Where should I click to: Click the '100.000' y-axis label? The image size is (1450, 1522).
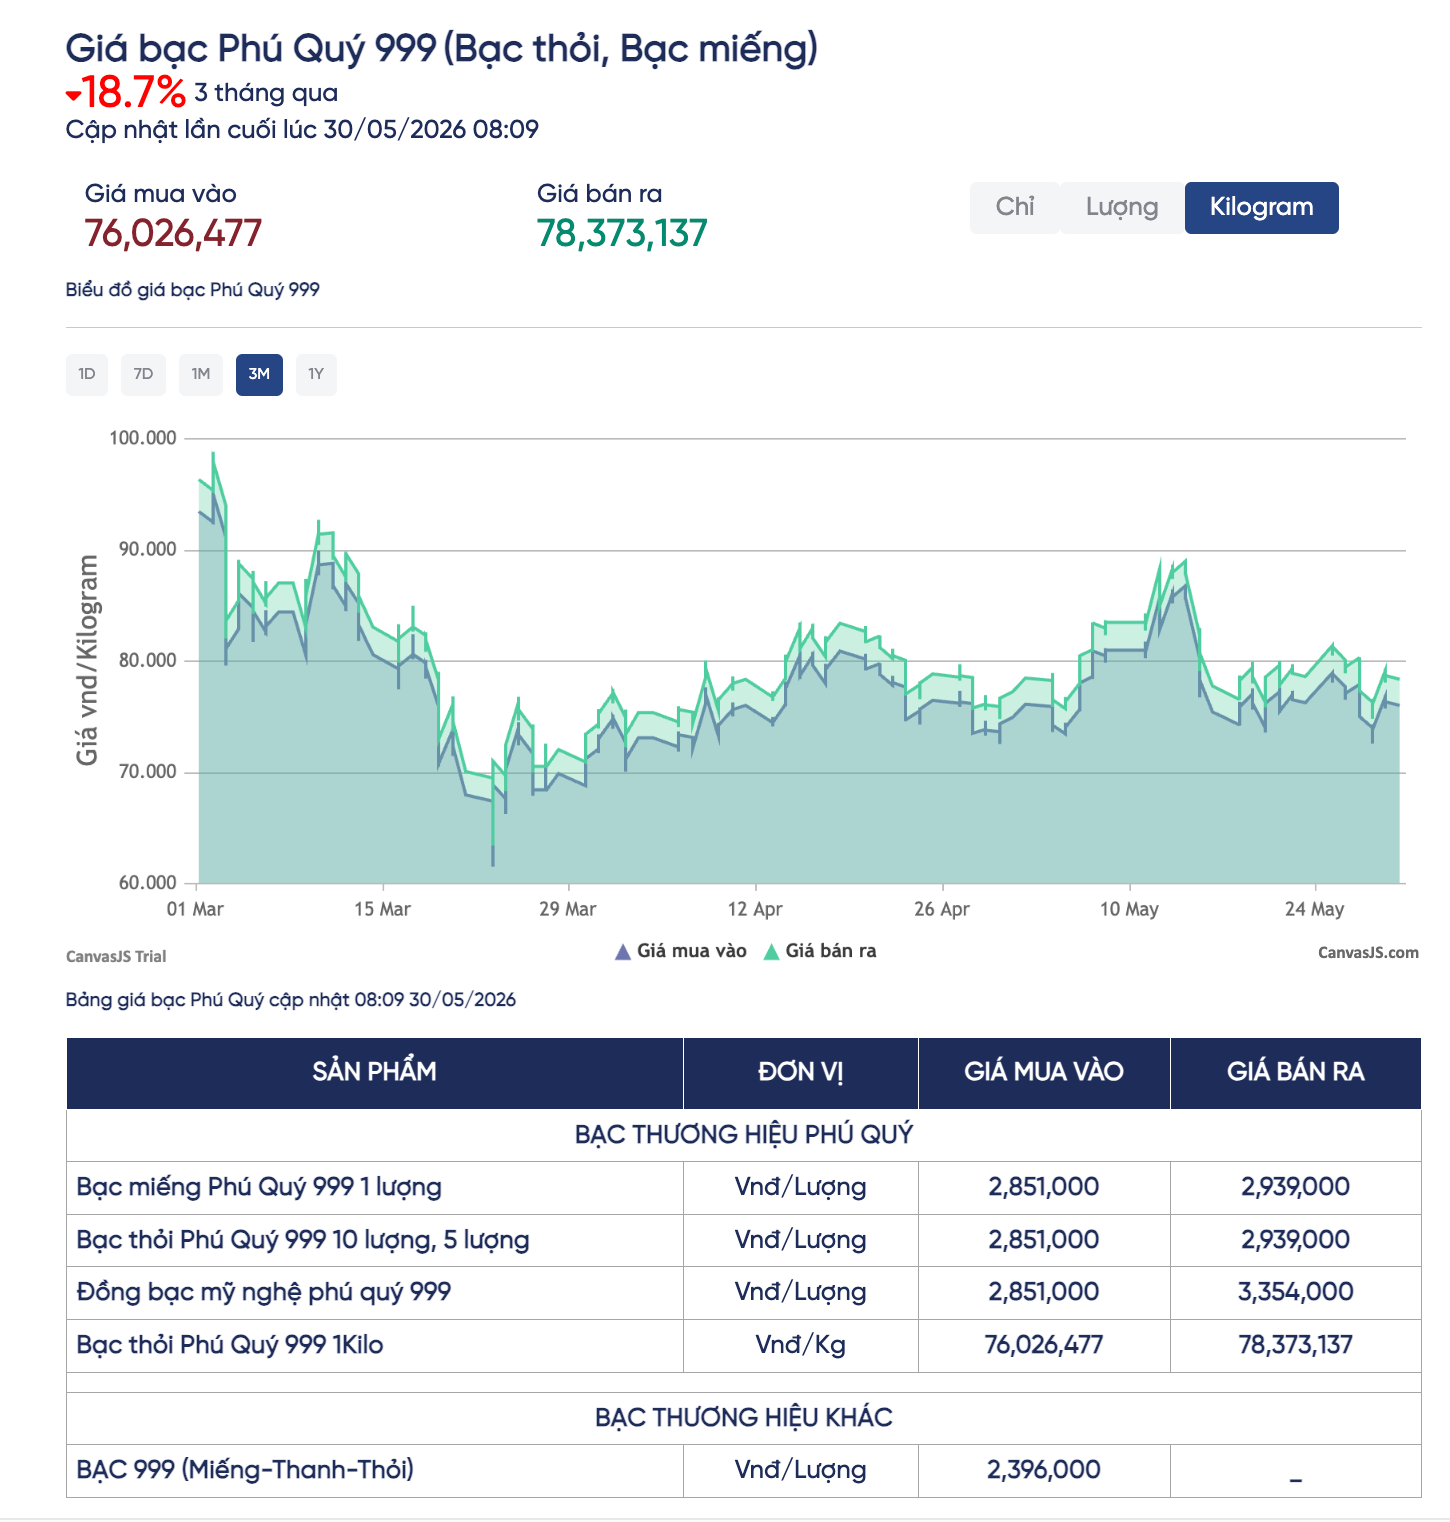pos(143,438)
